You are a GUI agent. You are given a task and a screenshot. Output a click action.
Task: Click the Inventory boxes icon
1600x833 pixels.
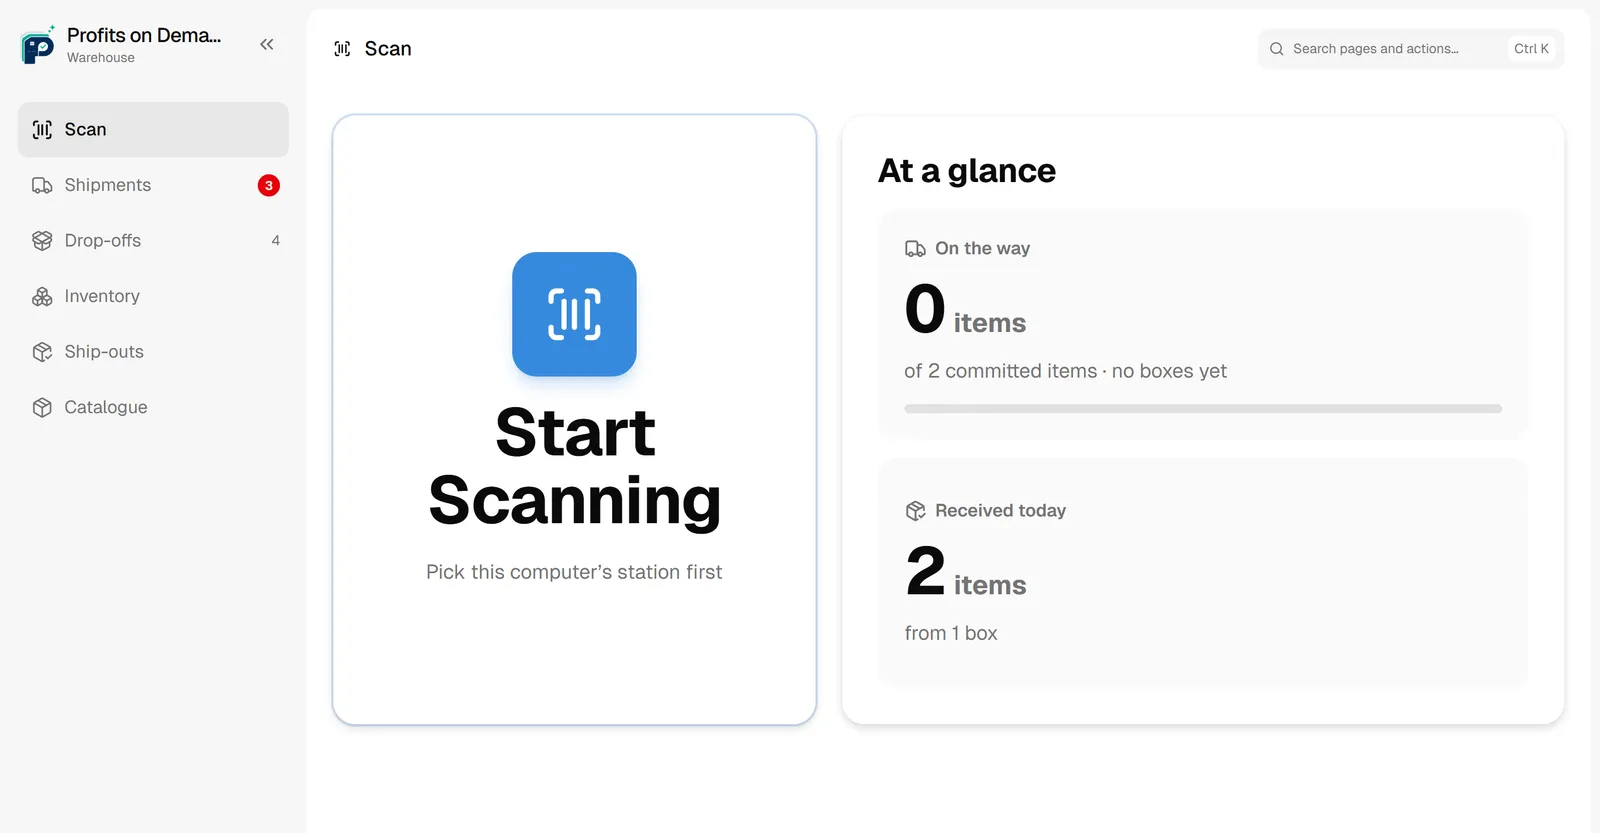(42, 296)
